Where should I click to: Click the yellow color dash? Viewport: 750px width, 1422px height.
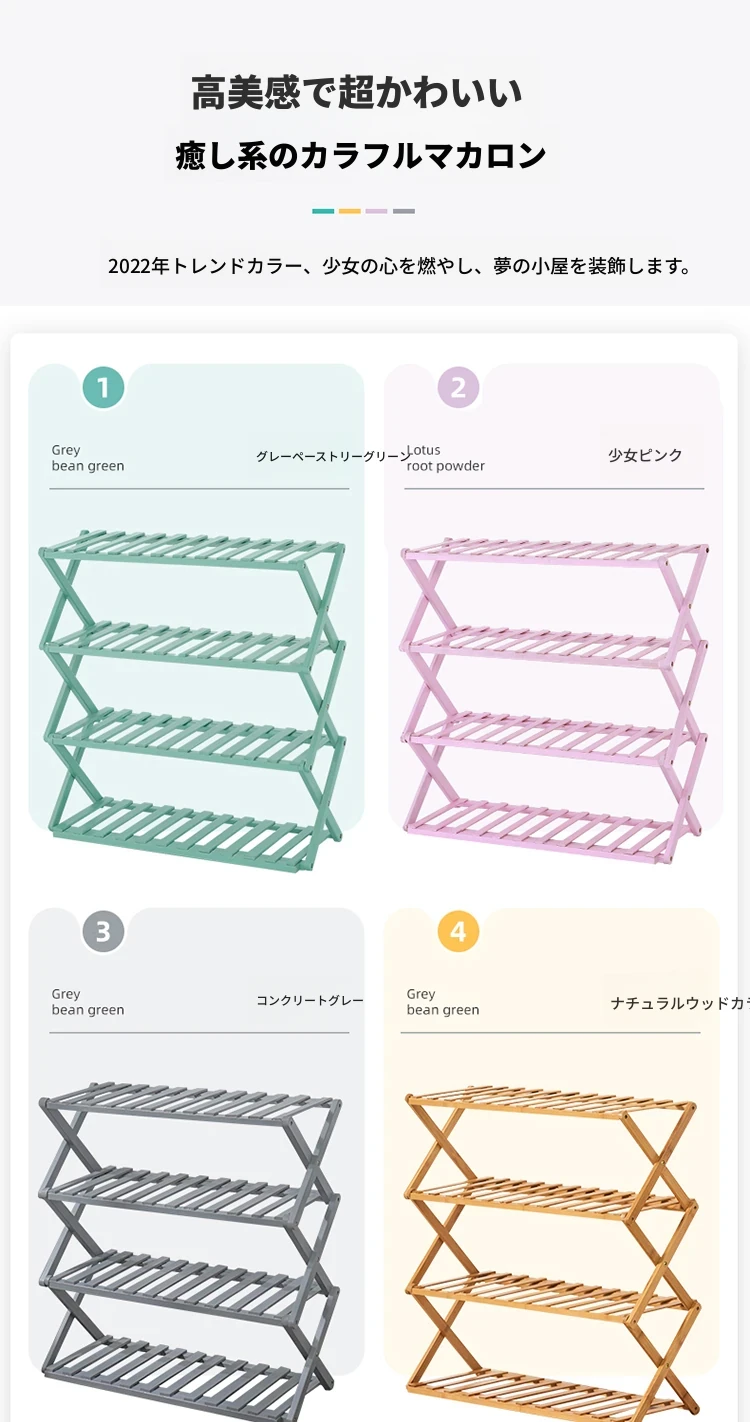tap(350, 211)
